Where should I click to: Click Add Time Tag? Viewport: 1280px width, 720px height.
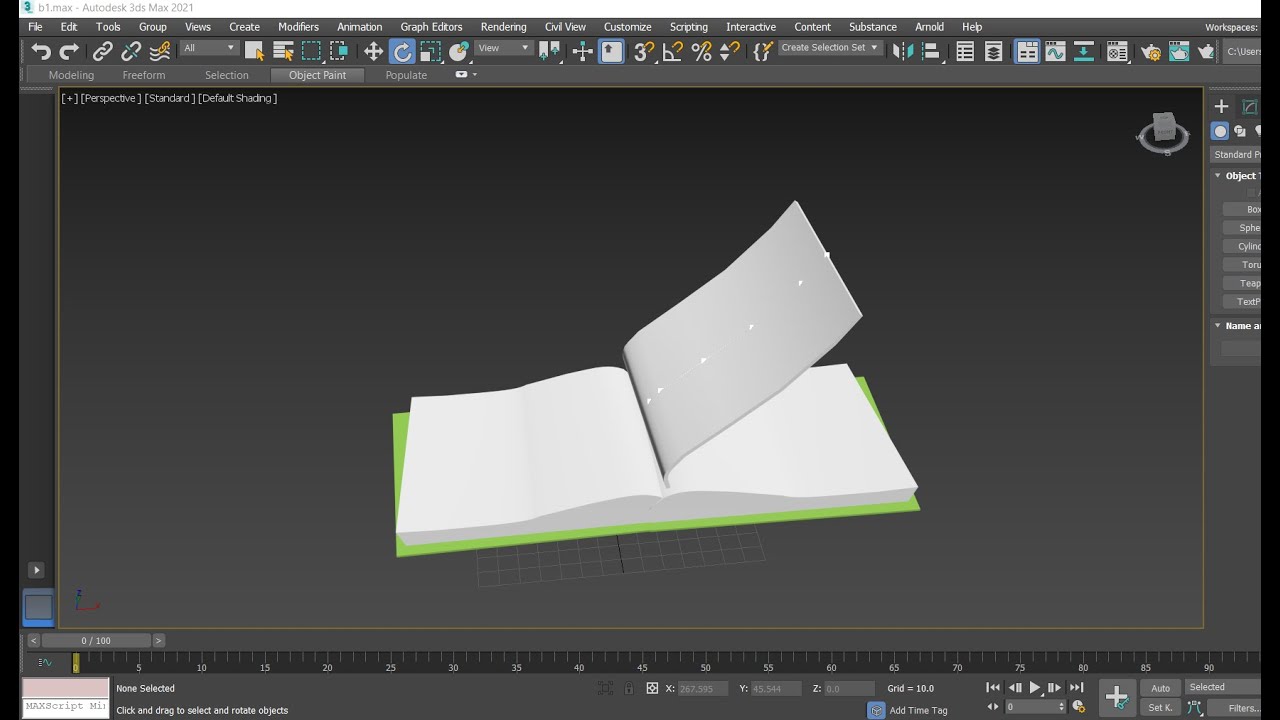918,710
